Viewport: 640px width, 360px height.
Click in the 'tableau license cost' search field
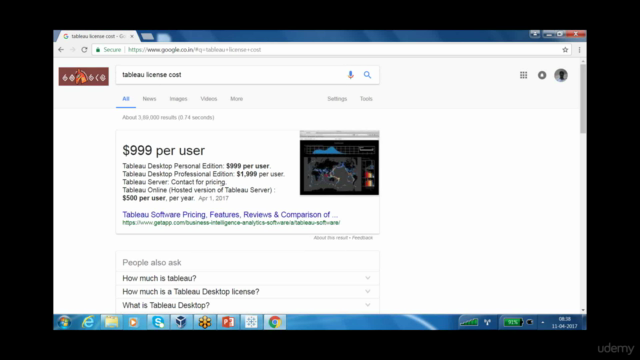[x=231, y=75]
